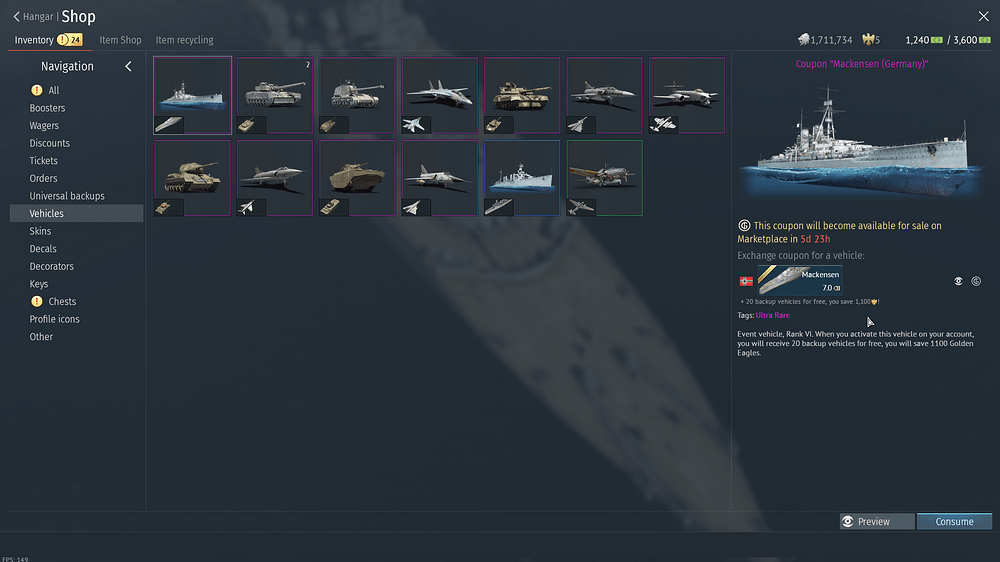Open the Item recycling tab
Viewport: 1000px width, 562px height.
(184, 40)
